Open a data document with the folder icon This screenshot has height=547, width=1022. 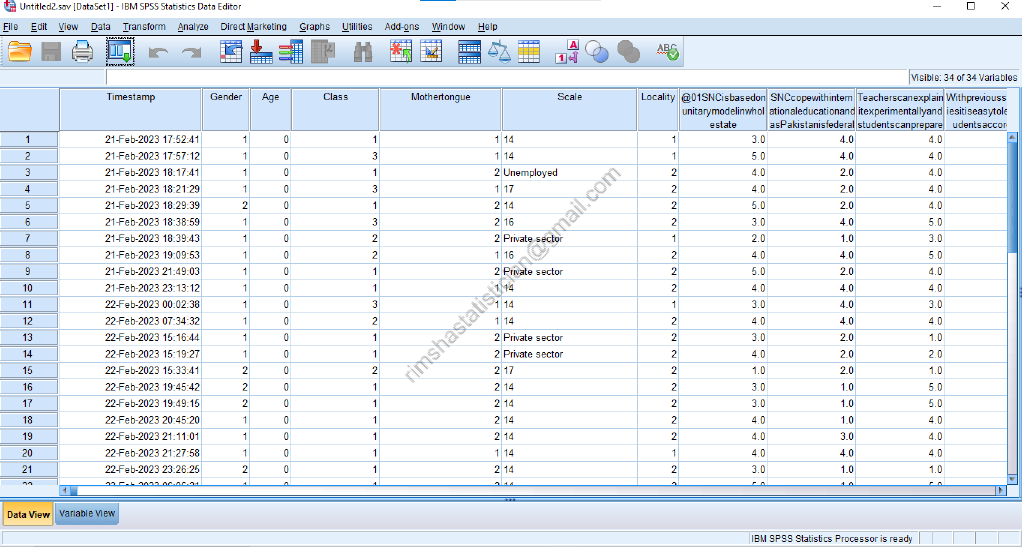pyautogui.click(x=20, y=52)
